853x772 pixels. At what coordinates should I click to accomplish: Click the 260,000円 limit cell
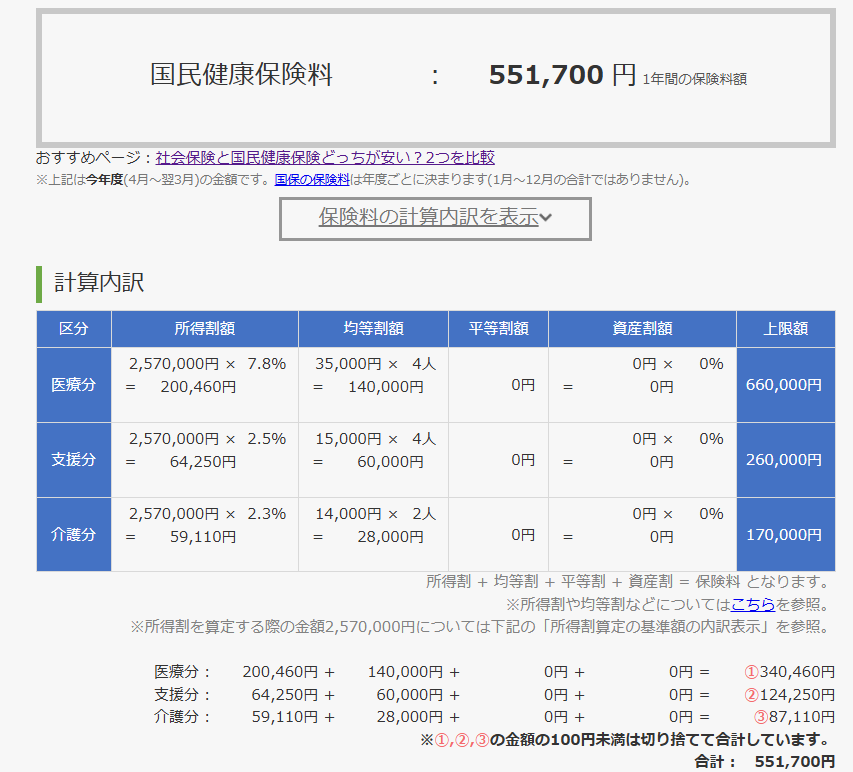(786, 460)
